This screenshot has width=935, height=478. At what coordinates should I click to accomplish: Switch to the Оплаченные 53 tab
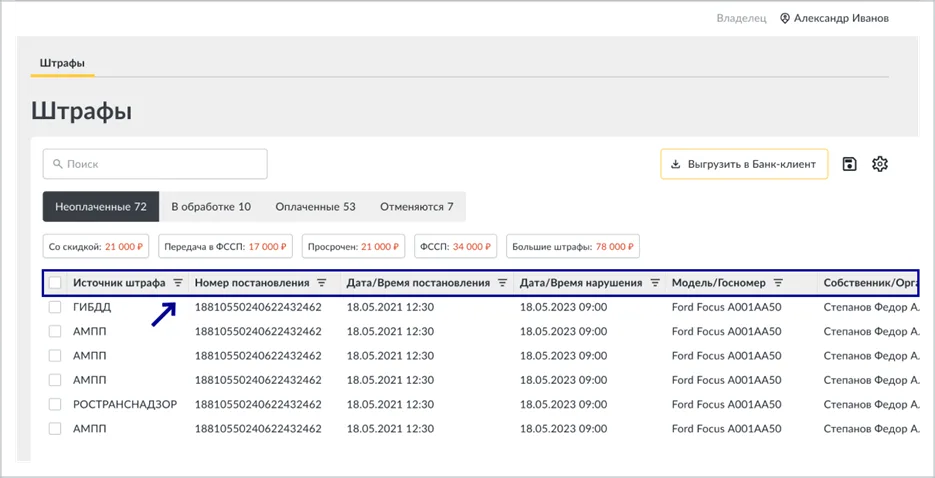(x=315, y=207)
